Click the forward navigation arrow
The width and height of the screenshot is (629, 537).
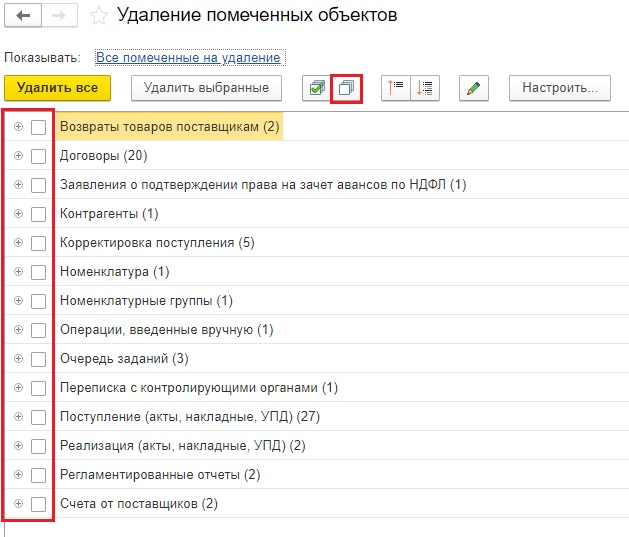tap(57, 16)
